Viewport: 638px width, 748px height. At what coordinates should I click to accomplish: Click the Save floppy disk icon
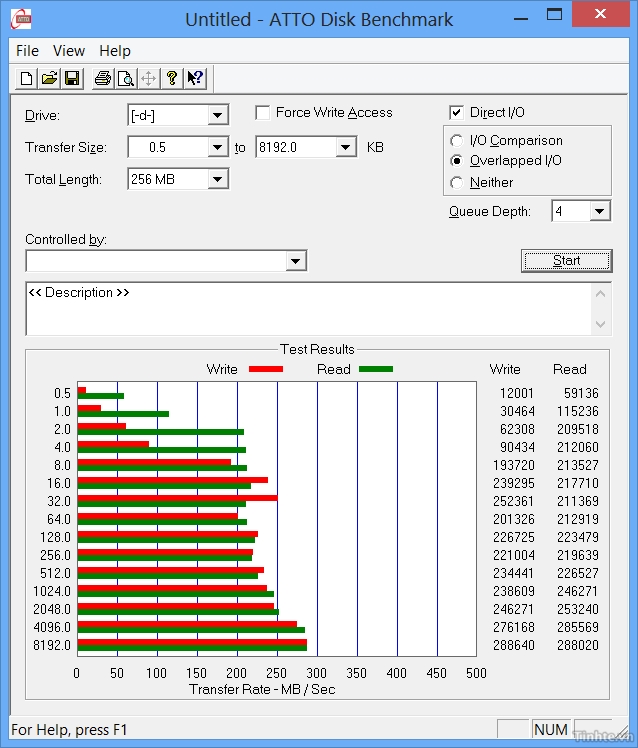click(72, 78)
